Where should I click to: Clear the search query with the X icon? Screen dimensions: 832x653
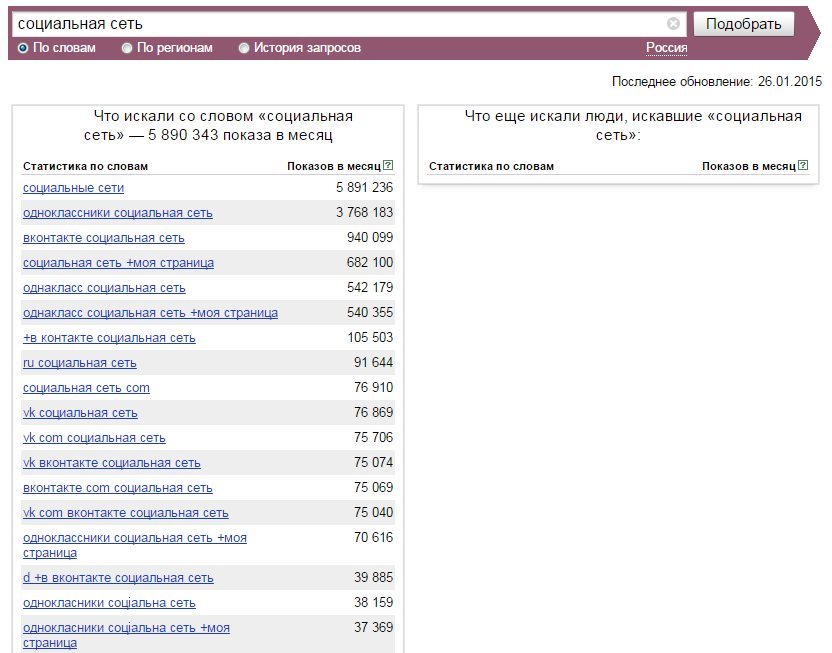[x=673, y=23]
